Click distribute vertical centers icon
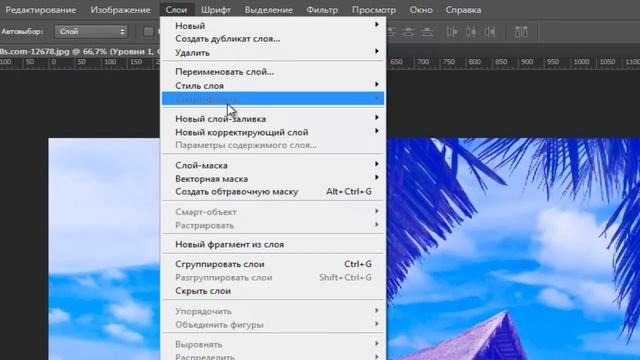 point(409,32)
